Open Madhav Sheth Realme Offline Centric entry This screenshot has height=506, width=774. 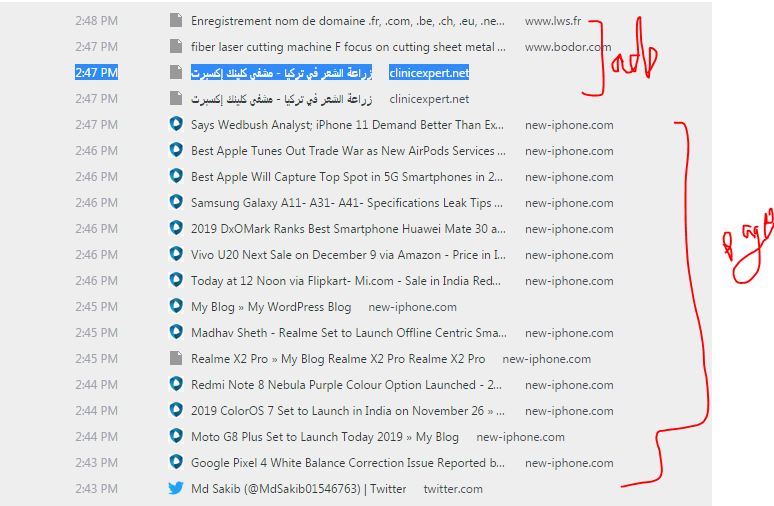click(x=347, y=332)
